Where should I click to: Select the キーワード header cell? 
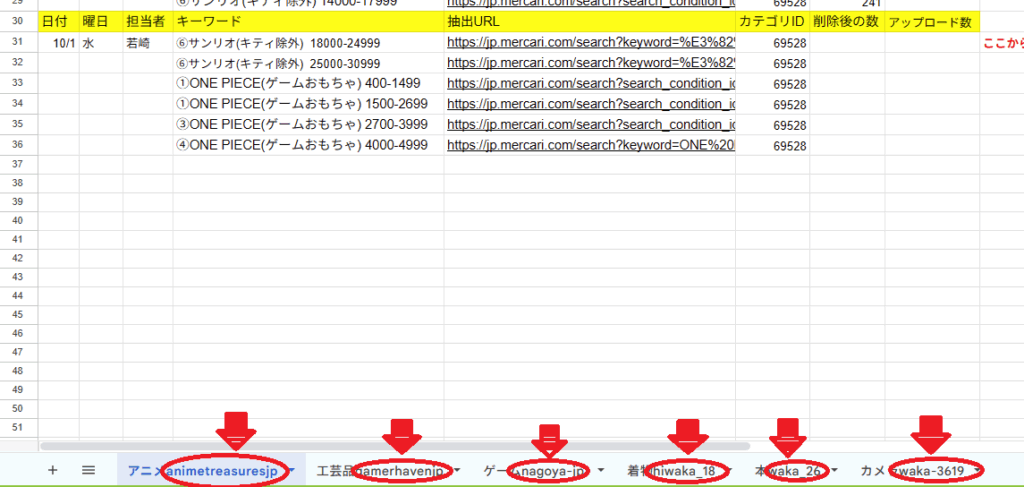click(307, 21)
